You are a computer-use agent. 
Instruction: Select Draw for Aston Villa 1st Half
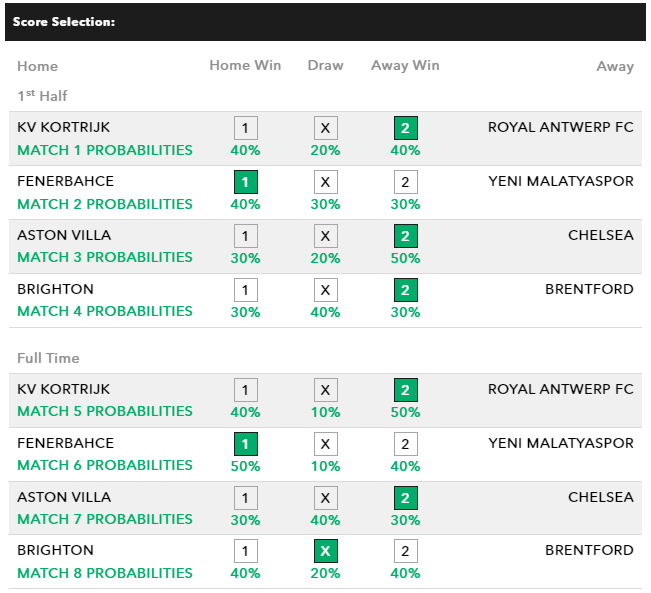click(325, 236)
